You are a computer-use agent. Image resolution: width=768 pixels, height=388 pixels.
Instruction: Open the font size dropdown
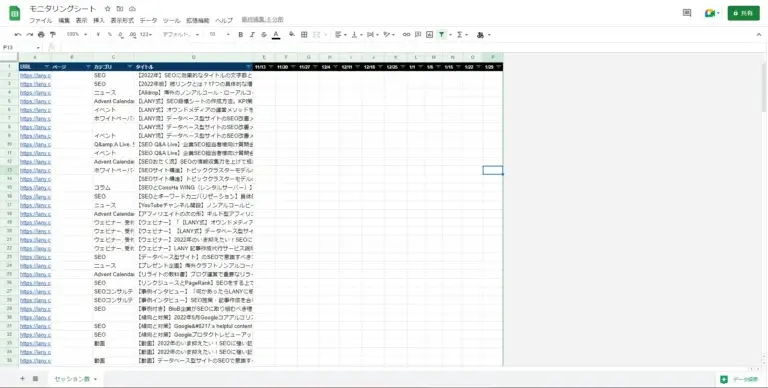219,35
